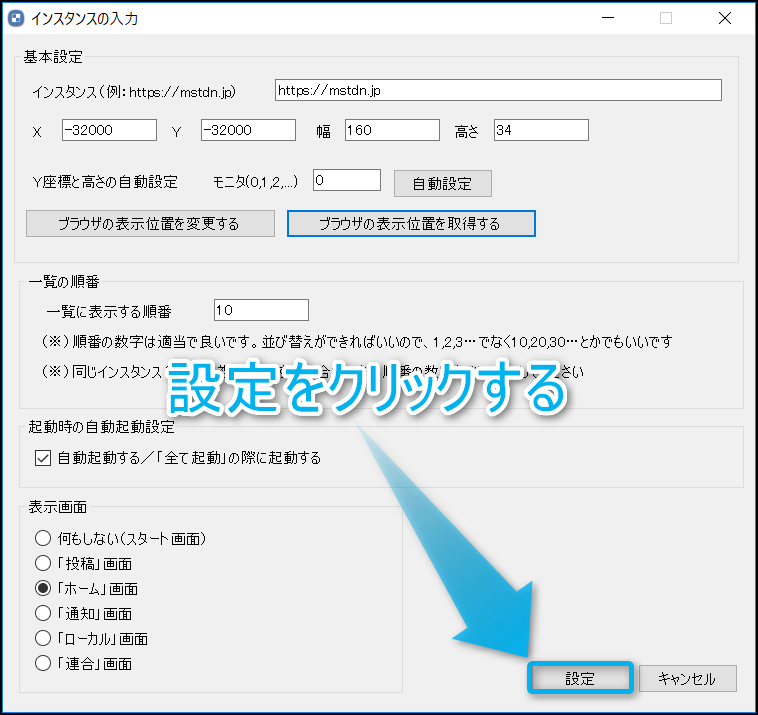Pick the 「連合」画面 radio option
This screenshot has width=758, height=715.
[x=43, y=663]
